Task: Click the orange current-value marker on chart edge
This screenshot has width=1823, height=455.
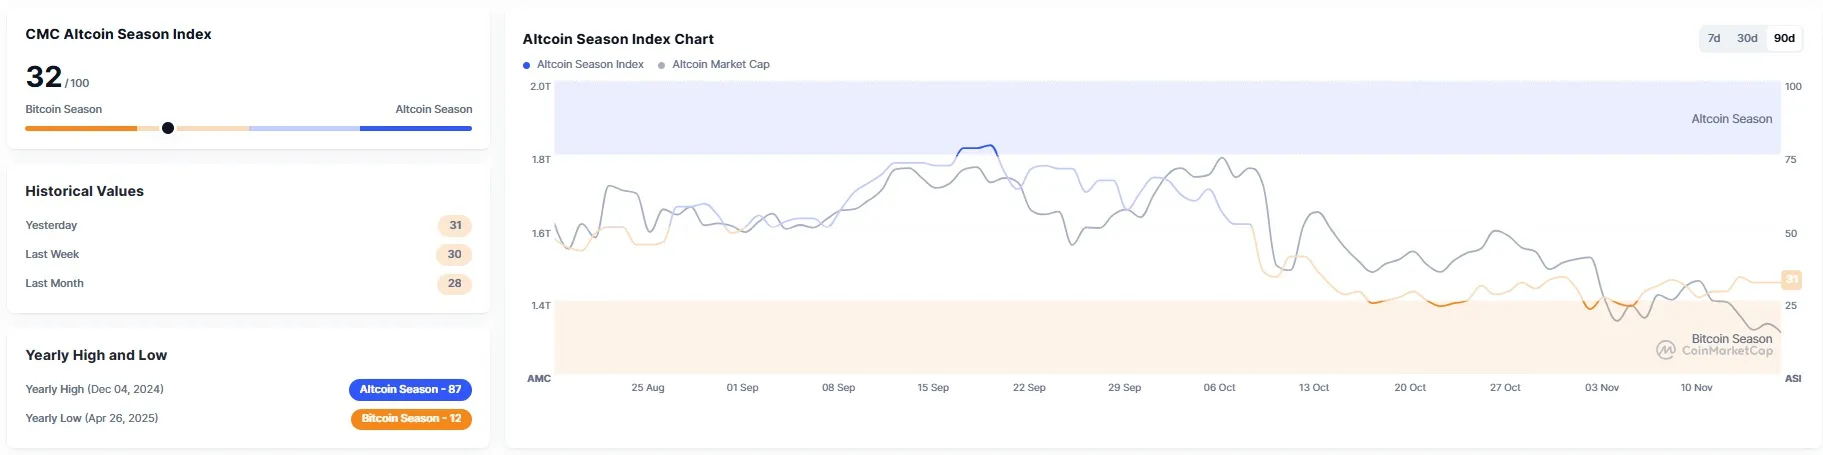Action: coord(1791,280)
